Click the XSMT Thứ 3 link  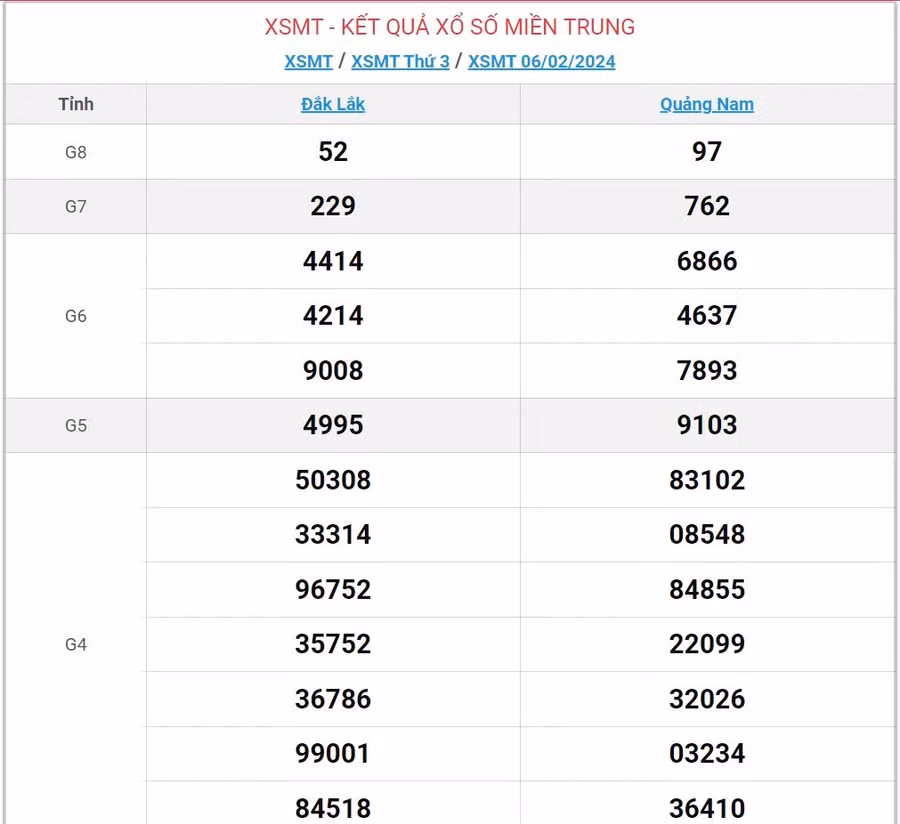pyautogui.click(x=400, y=61)
